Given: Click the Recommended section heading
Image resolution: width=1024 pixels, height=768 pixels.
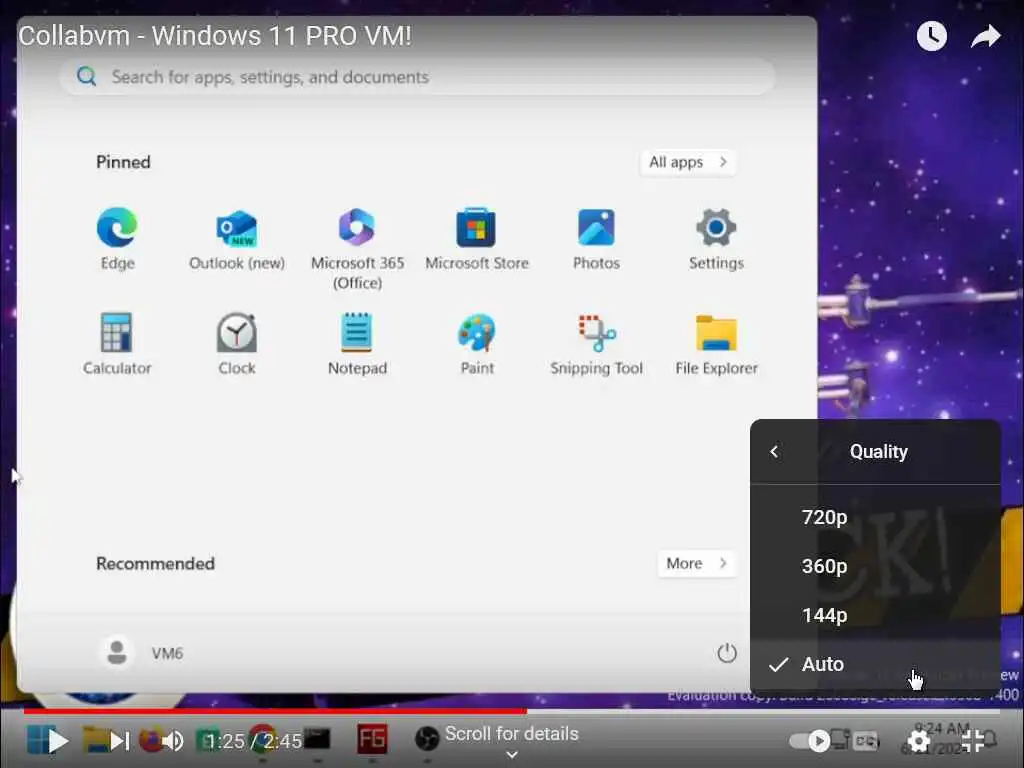Looking at the screenshot, I should pos(155,563).
